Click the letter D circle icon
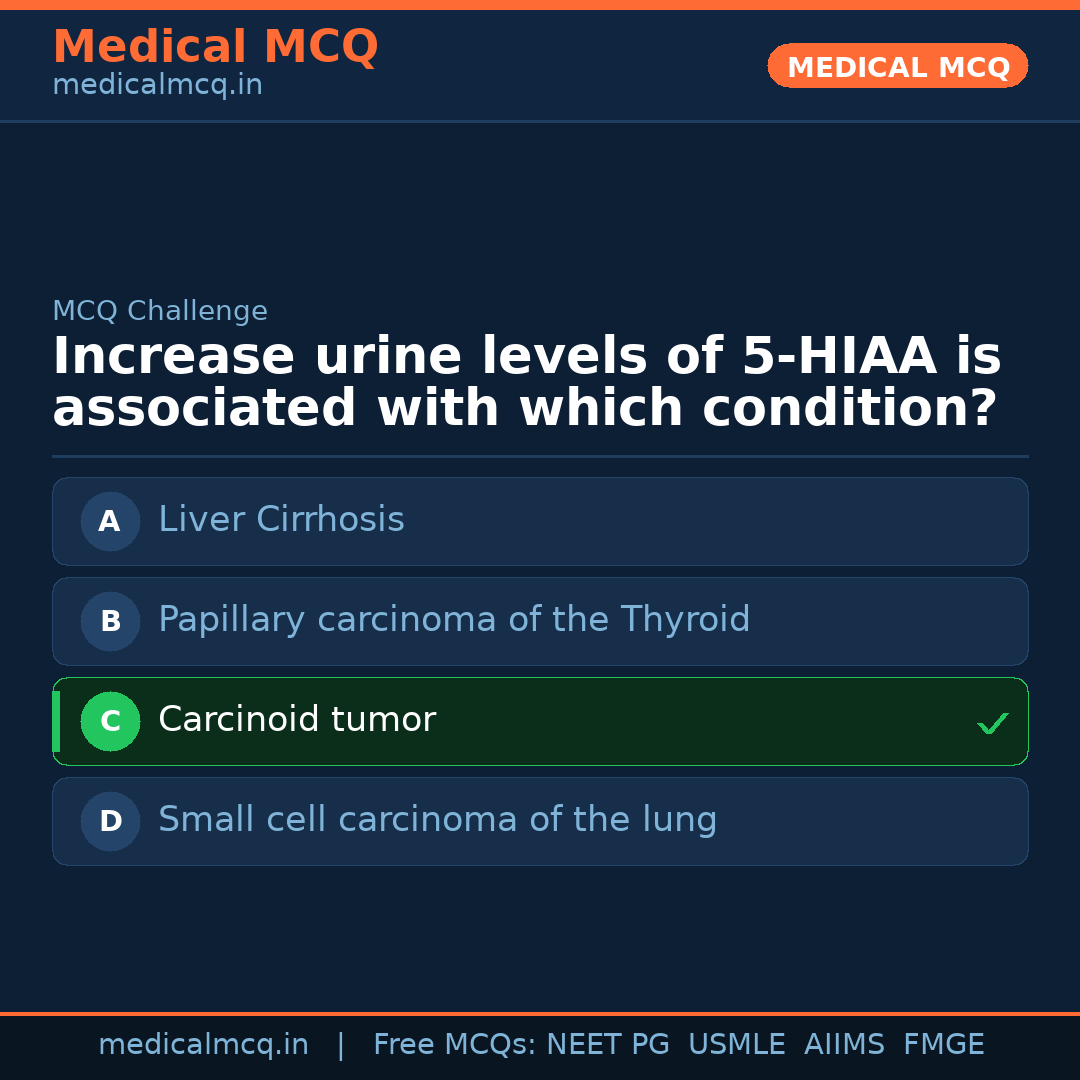 pos(110,821)
